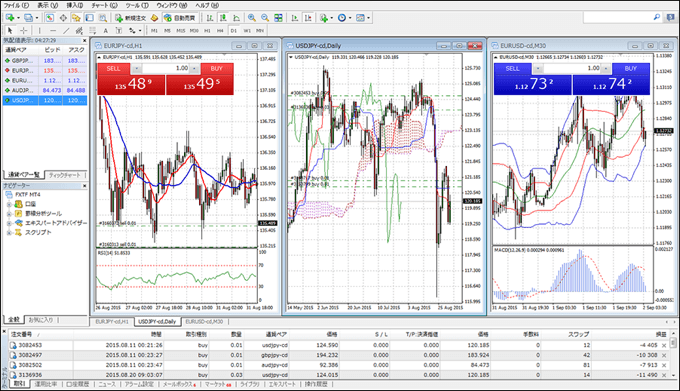The image size is (680, 391).
Task: Click the zoom out magnifier icon
Action: pyautogui.click(x=265, y=18)
